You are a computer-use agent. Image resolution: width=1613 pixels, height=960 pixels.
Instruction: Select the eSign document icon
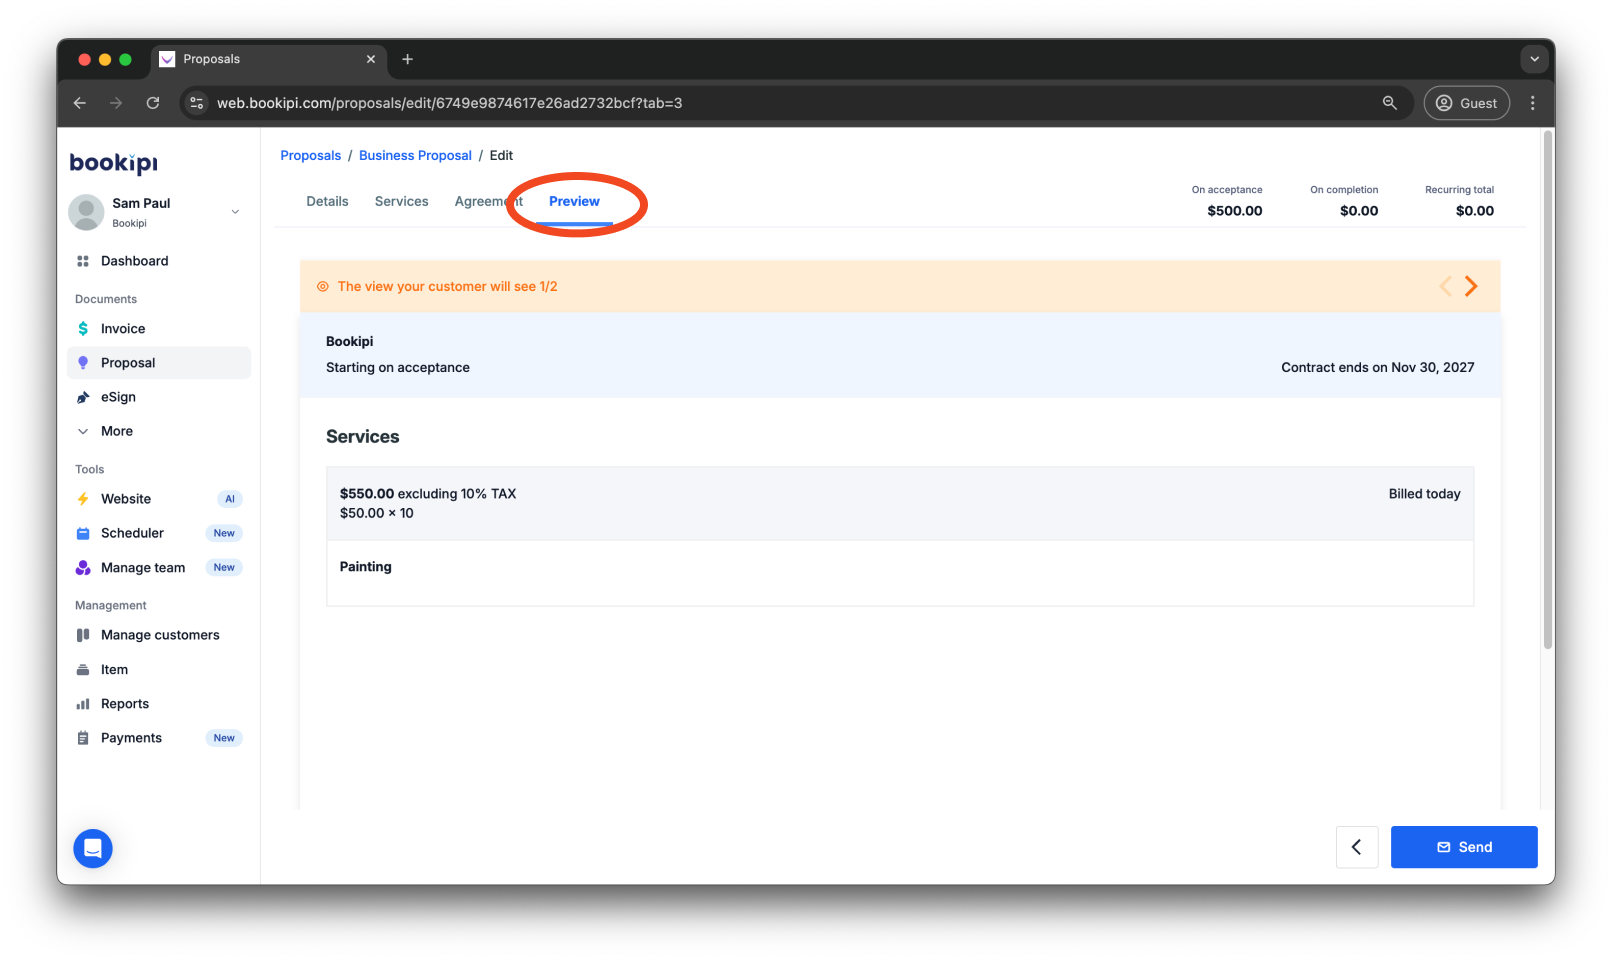[x=119, y=396]
